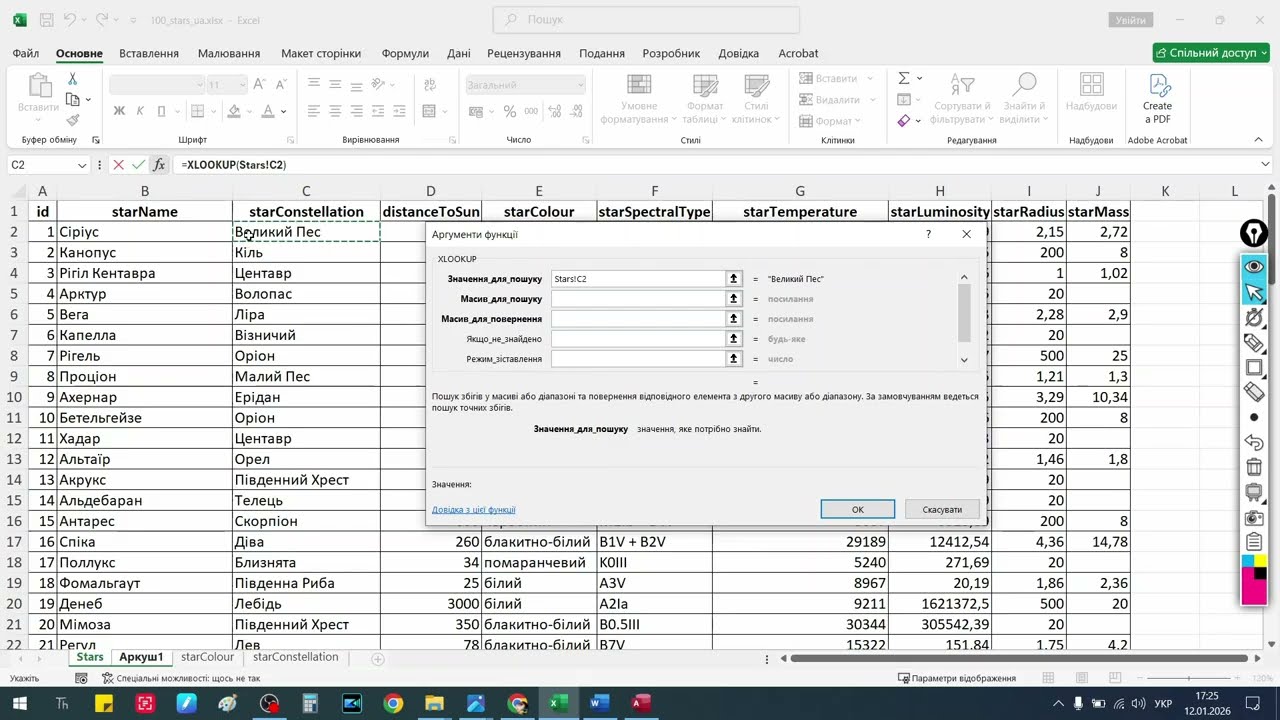Open Font Color dropdown arrow

coord(284,111)
